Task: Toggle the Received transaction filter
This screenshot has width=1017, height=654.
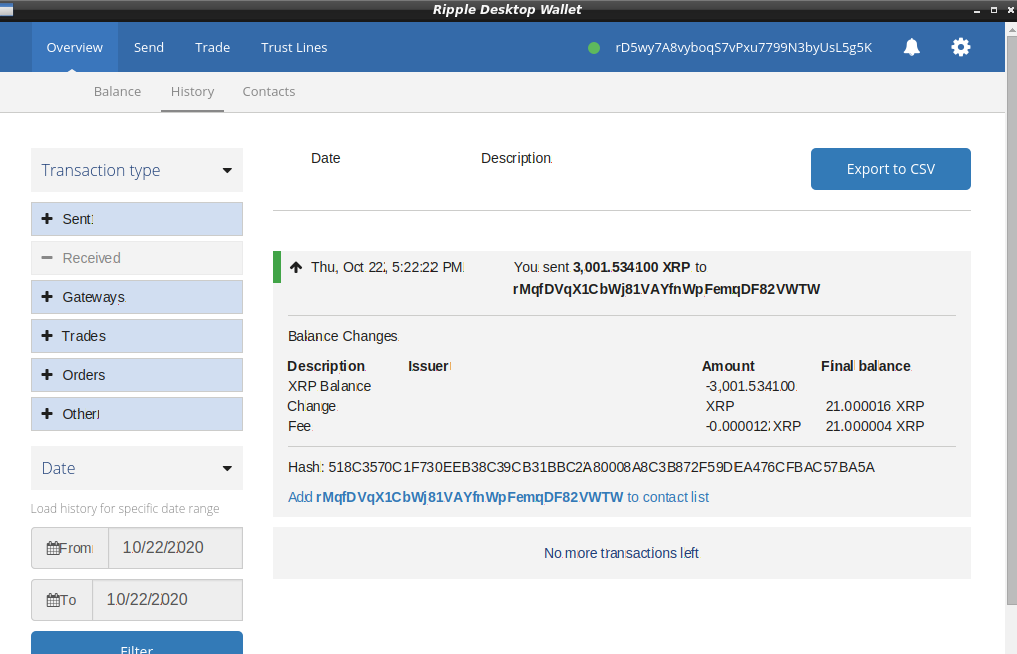Action: (x=137, y=258)
